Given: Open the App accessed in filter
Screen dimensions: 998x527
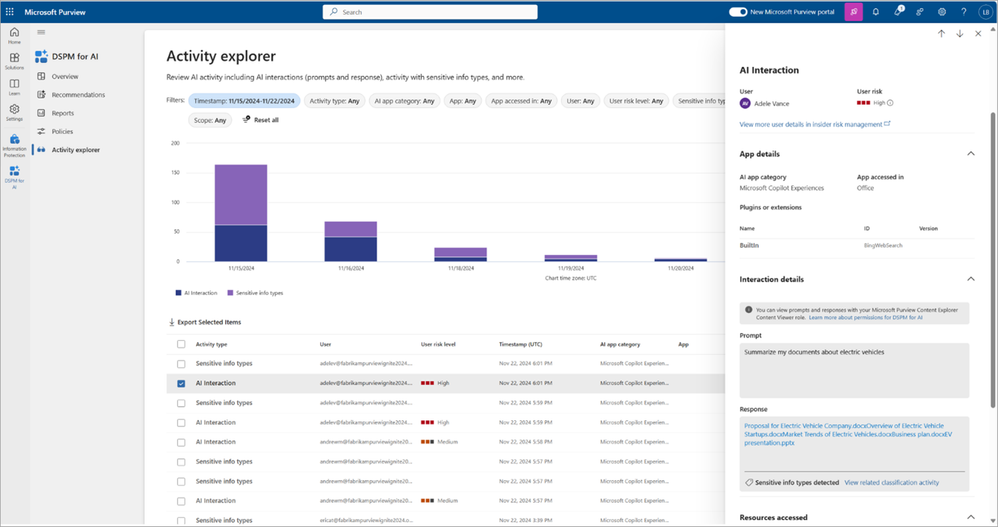Looking at the screenshot, I should point(521,101).
